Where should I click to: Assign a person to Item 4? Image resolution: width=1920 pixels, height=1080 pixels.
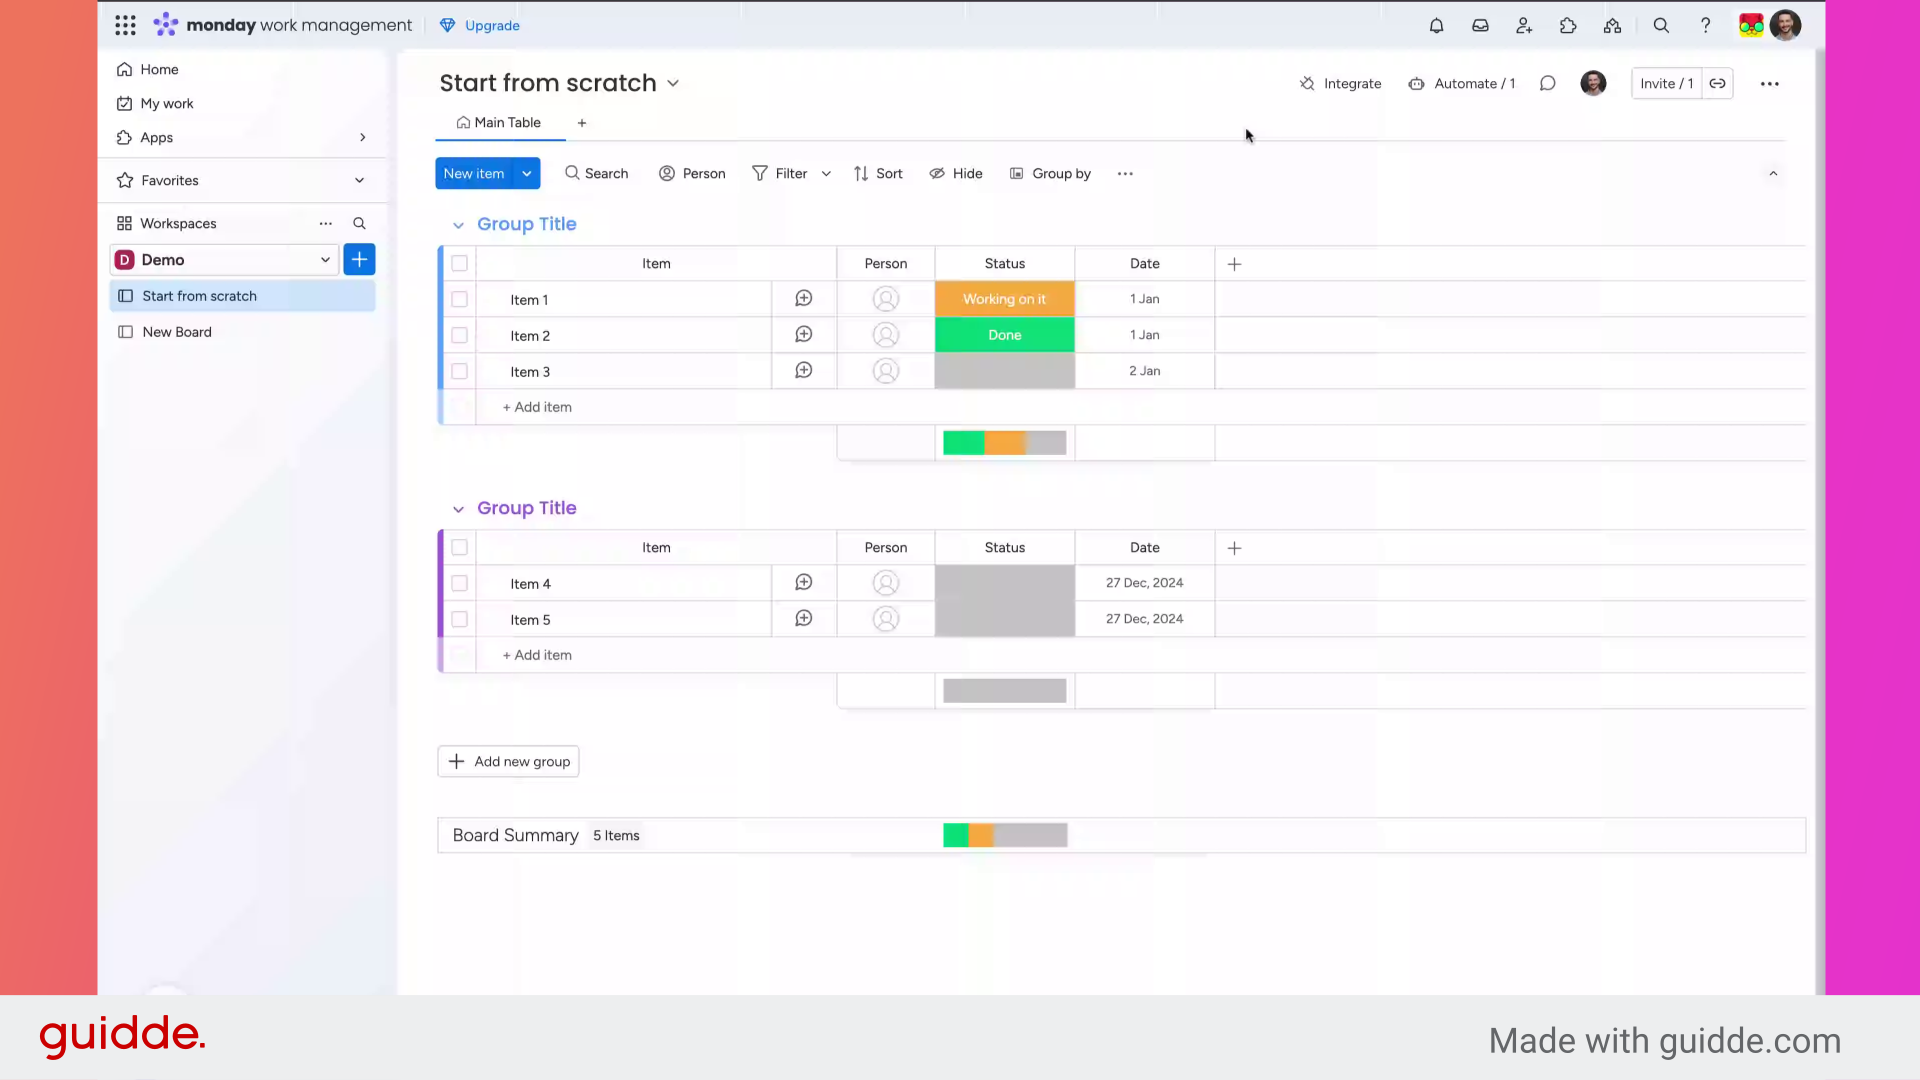tap(886, 583)
